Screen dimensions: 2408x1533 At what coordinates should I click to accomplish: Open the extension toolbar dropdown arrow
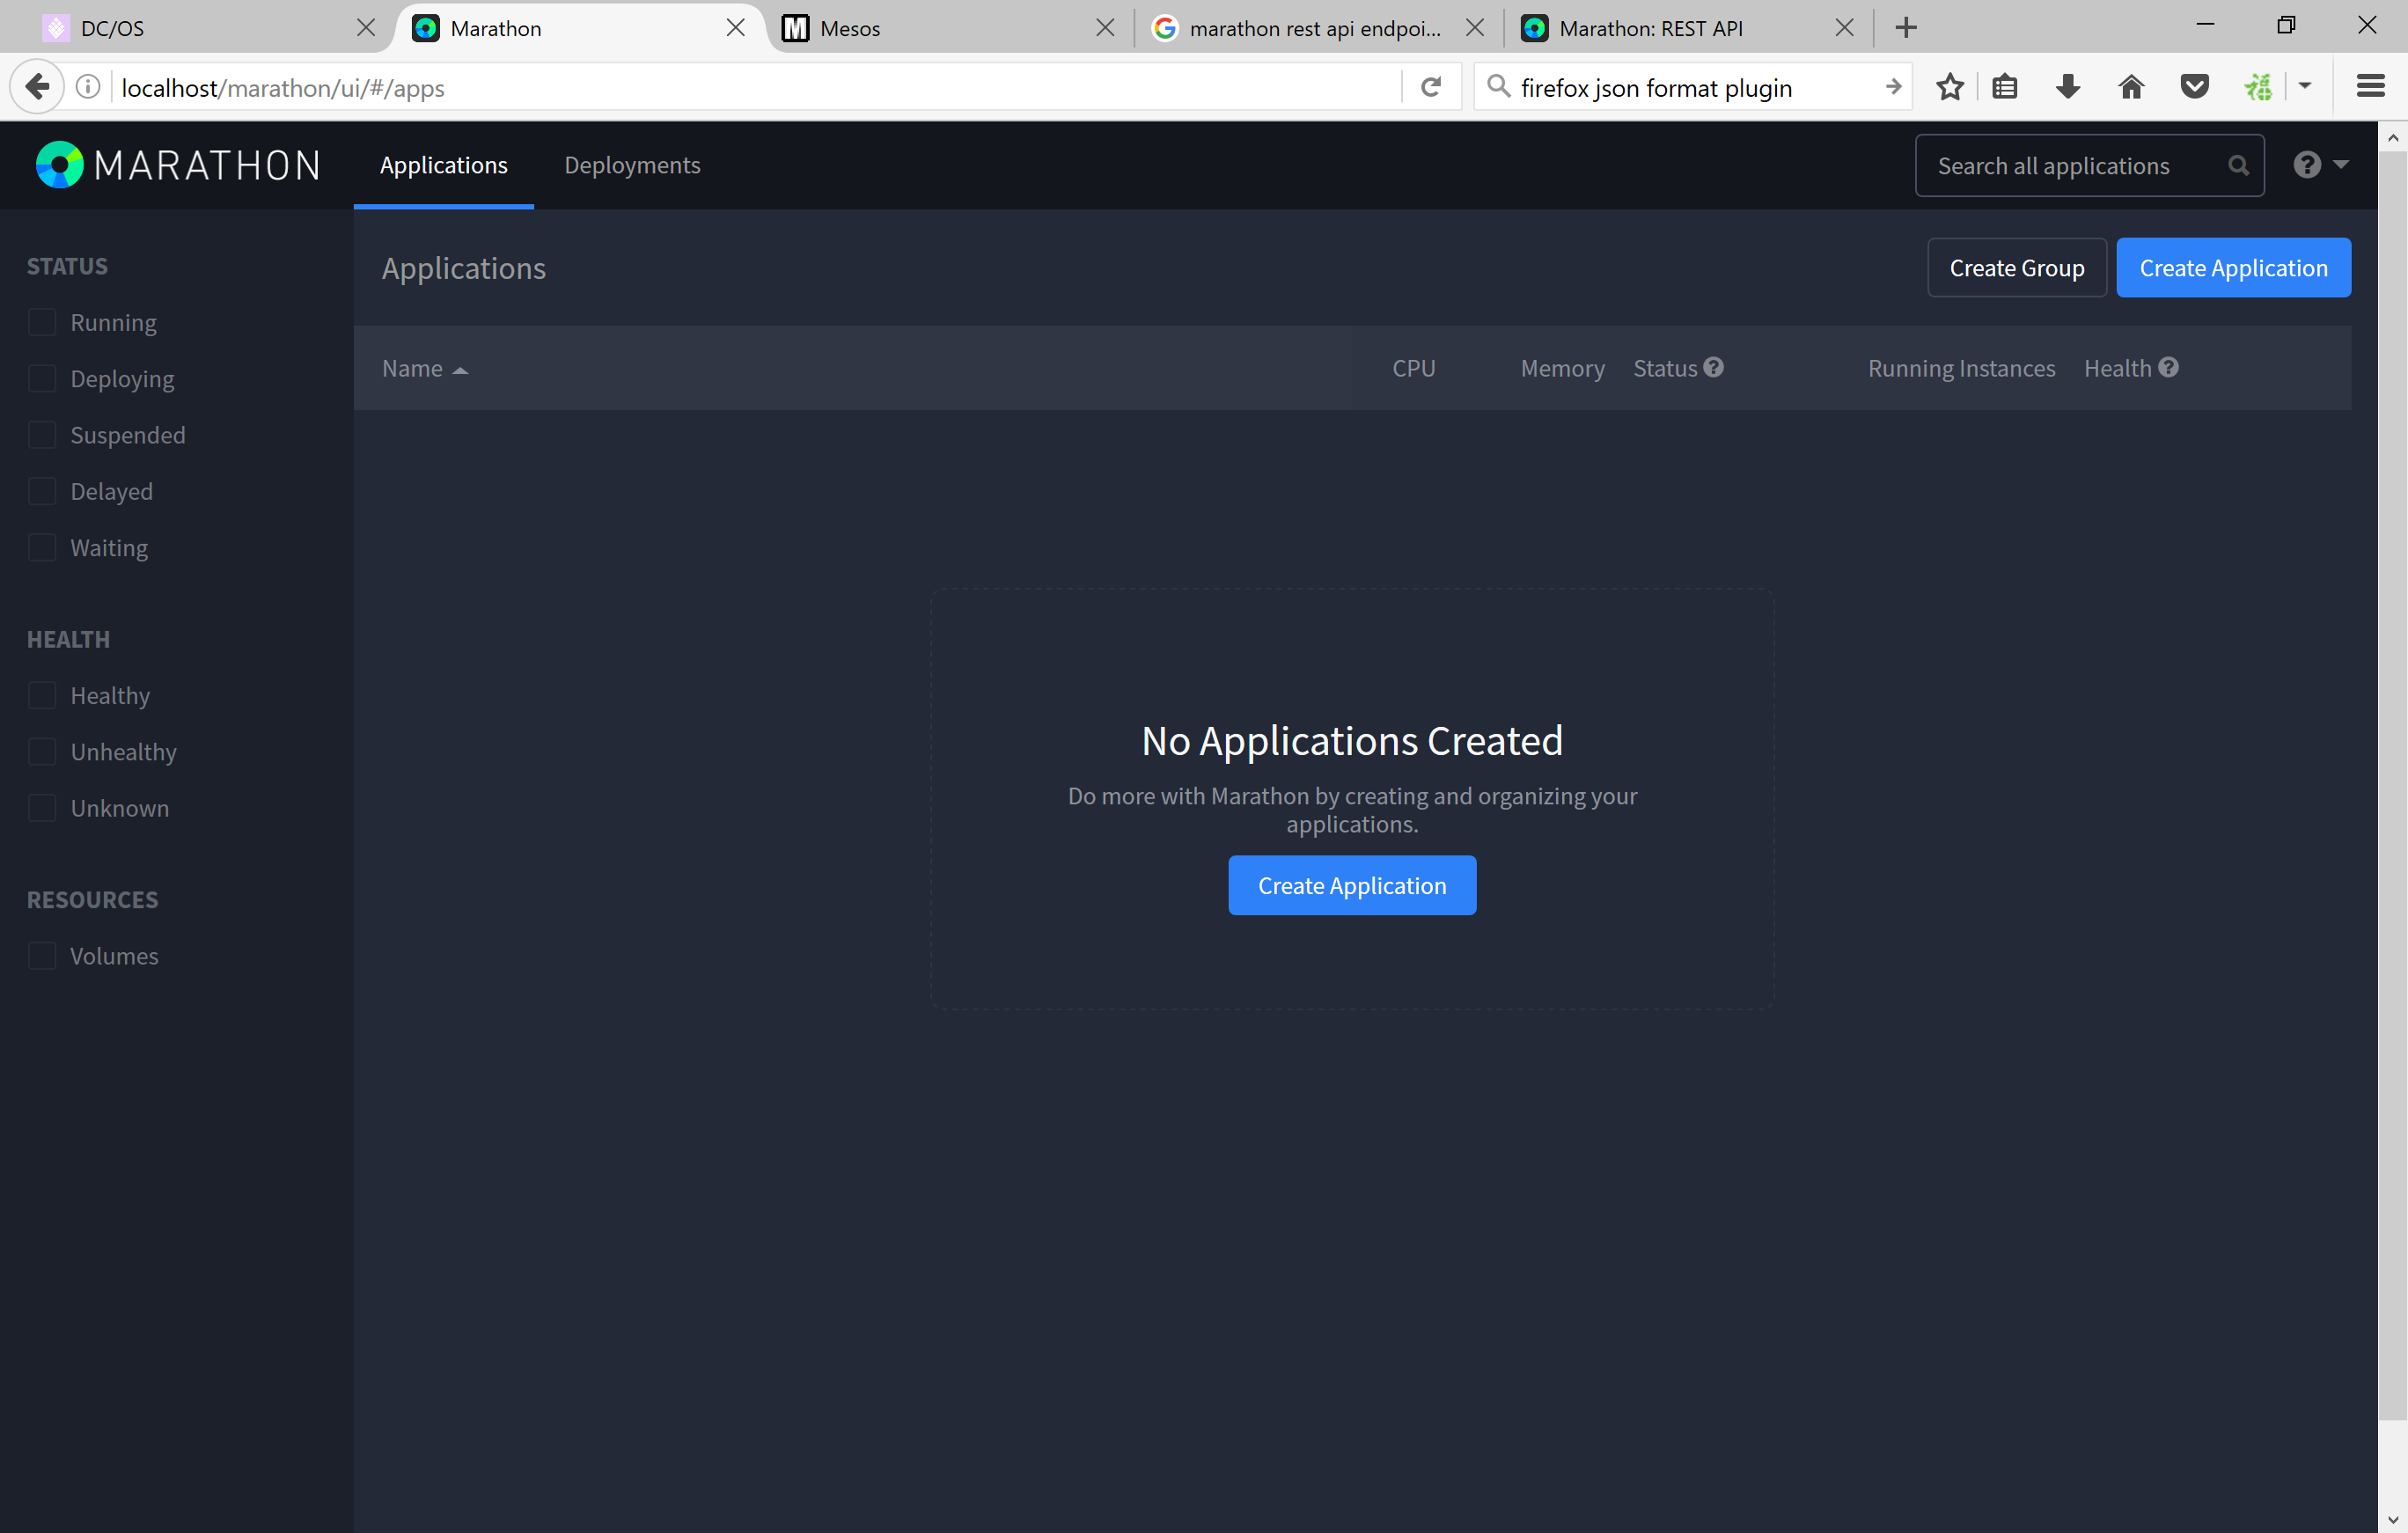coord(2305,87)
